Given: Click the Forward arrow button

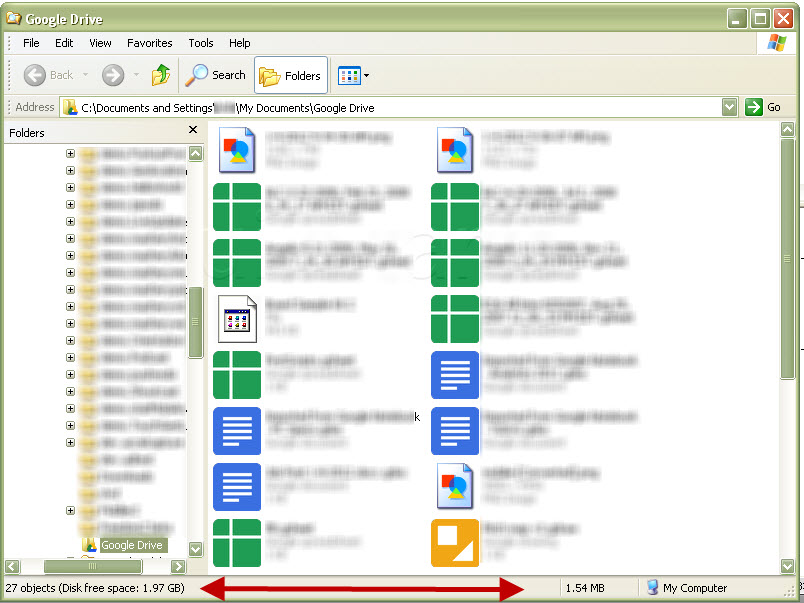Looking at the screenshot, I should [x=113, y=75].
